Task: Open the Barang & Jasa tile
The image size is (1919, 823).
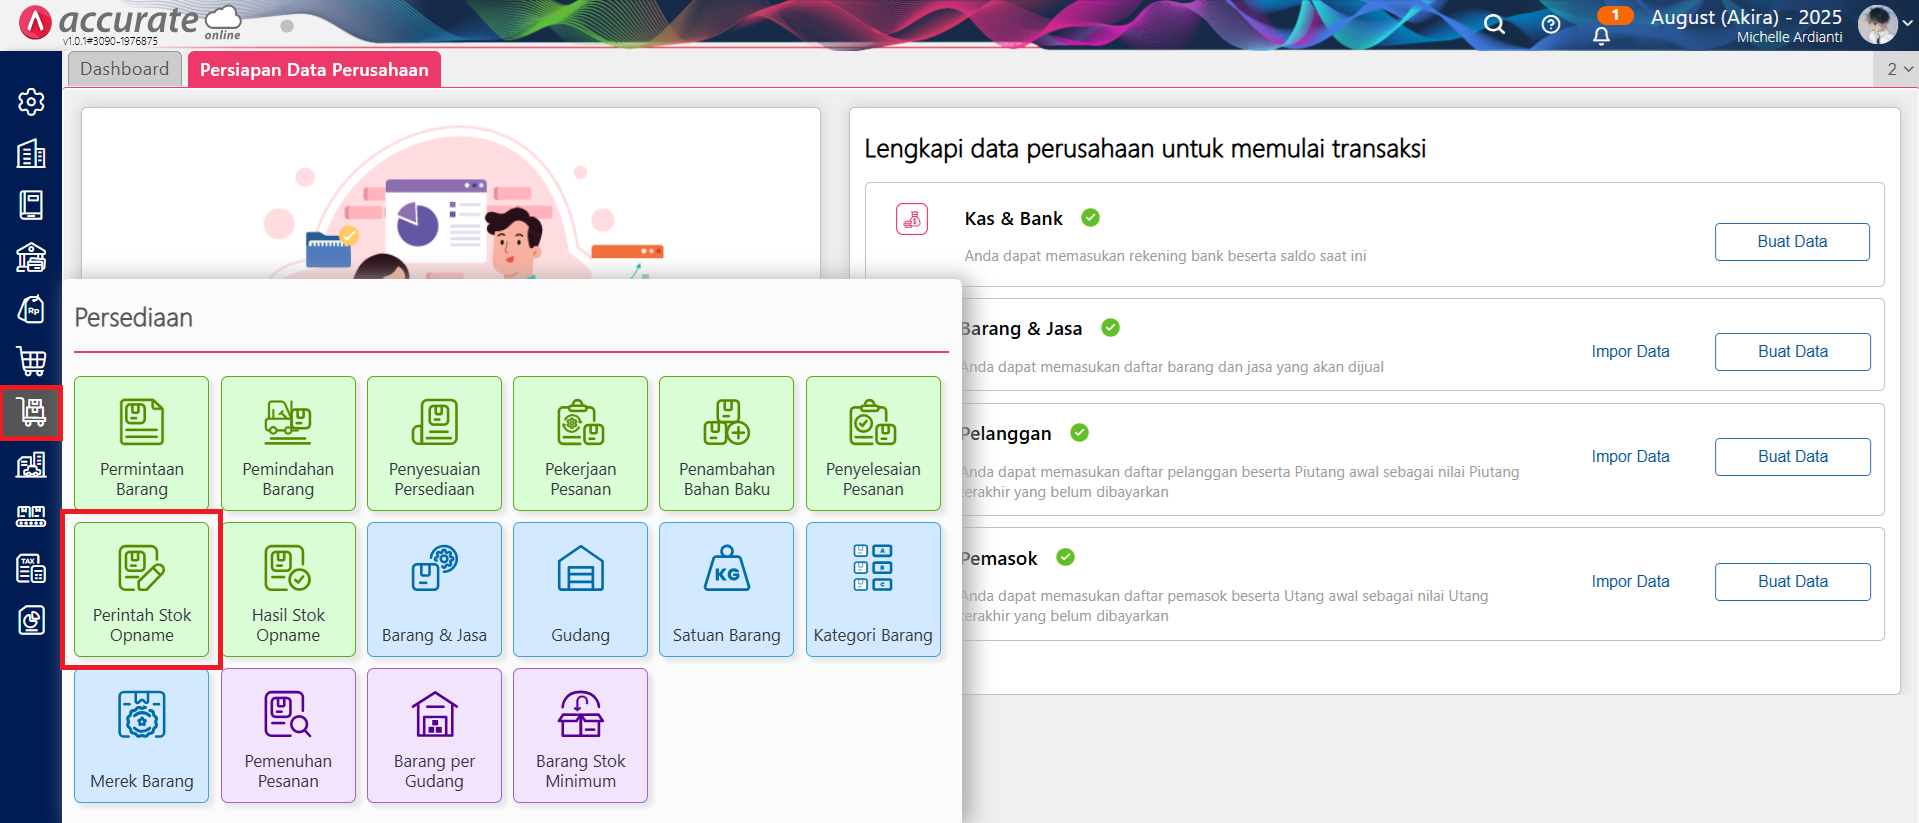Action: point(434,589)
